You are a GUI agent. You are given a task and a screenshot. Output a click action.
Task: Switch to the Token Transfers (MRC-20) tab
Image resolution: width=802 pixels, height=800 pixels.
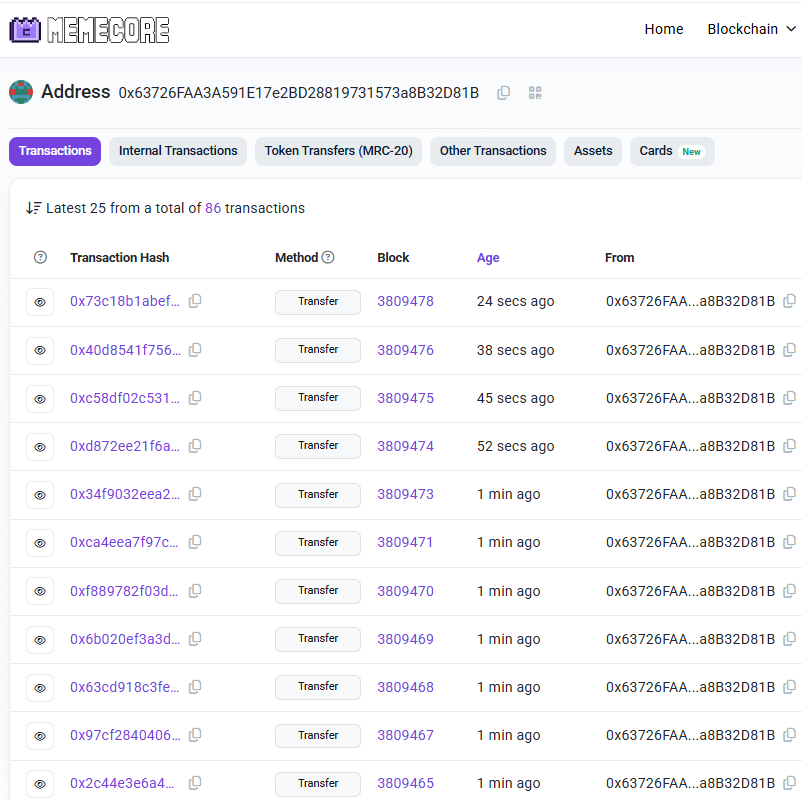[x=337, y=151]
